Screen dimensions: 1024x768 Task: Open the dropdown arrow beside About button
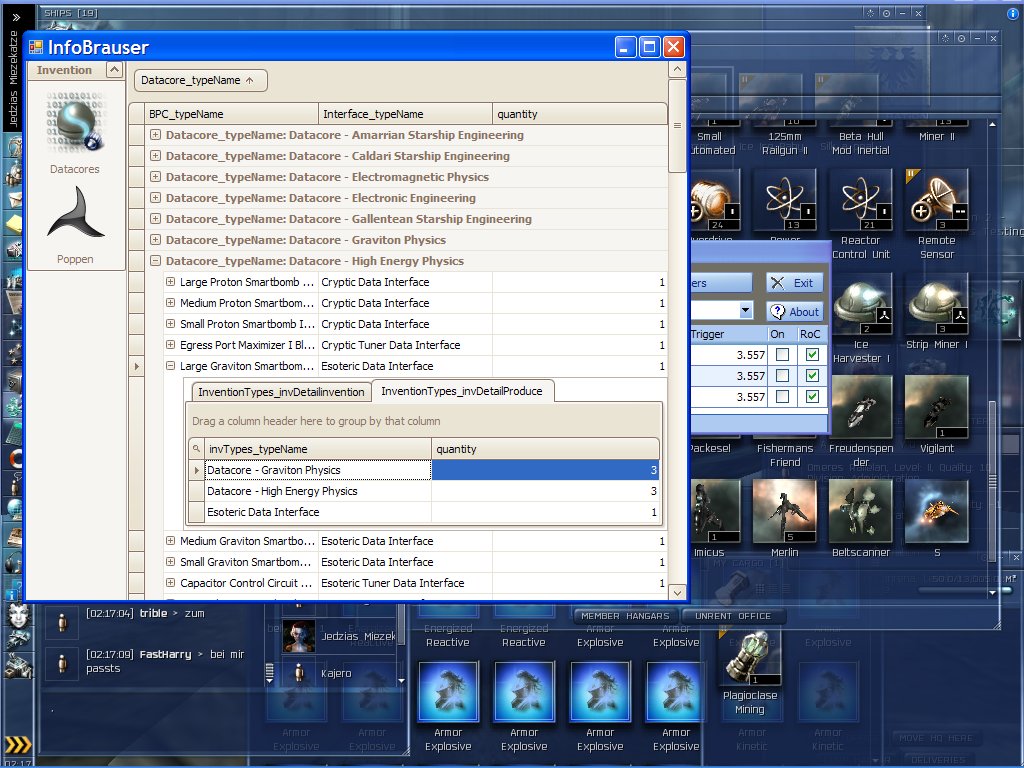746,310
